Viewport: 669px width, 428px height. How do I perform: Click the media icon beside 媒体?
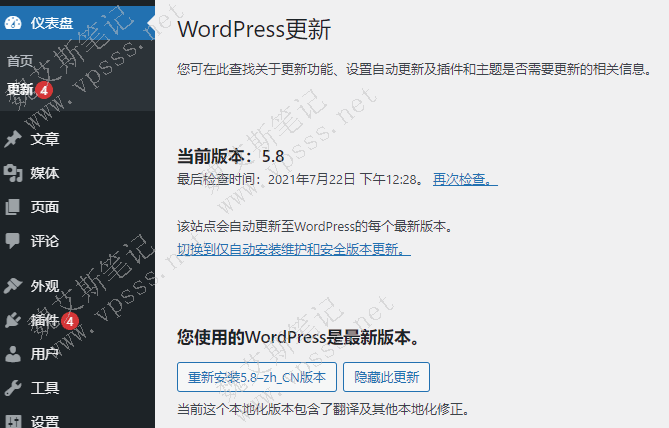click(x=13, y=173)
